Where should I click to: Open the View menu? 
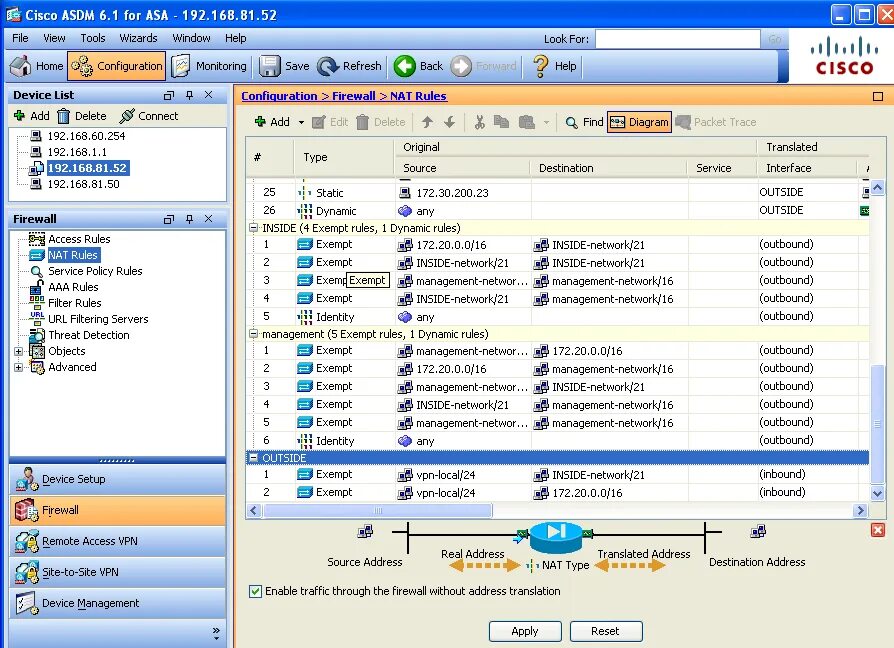[x=54, y=38]
